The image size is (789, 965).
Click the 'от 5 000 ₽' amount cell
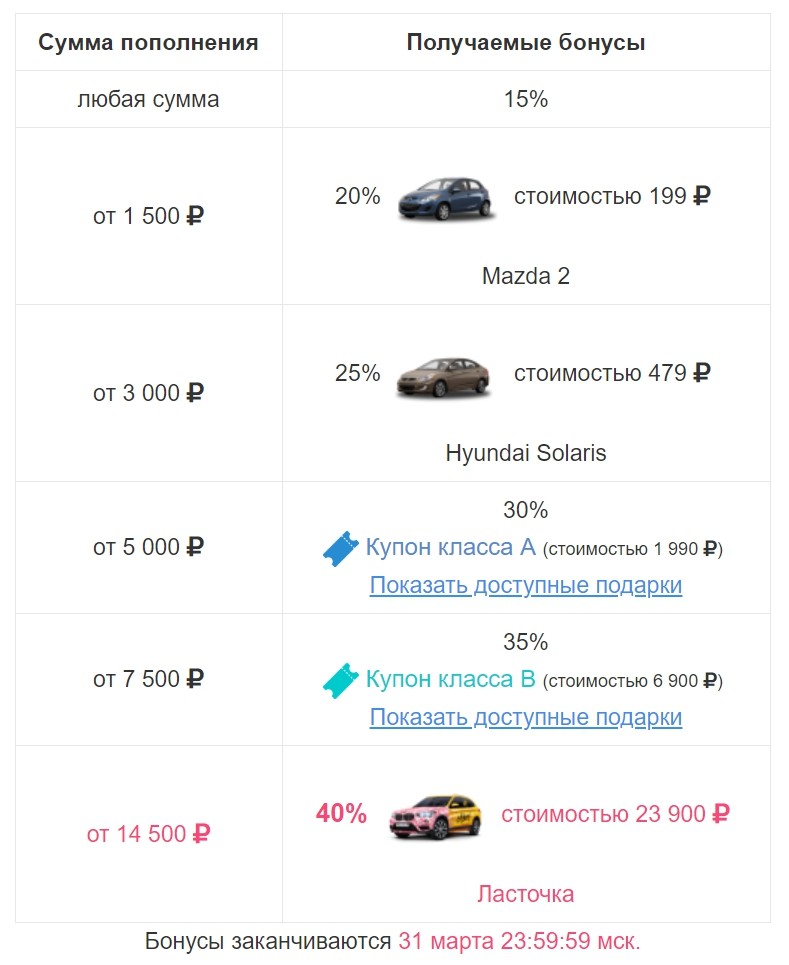point(148,547)
